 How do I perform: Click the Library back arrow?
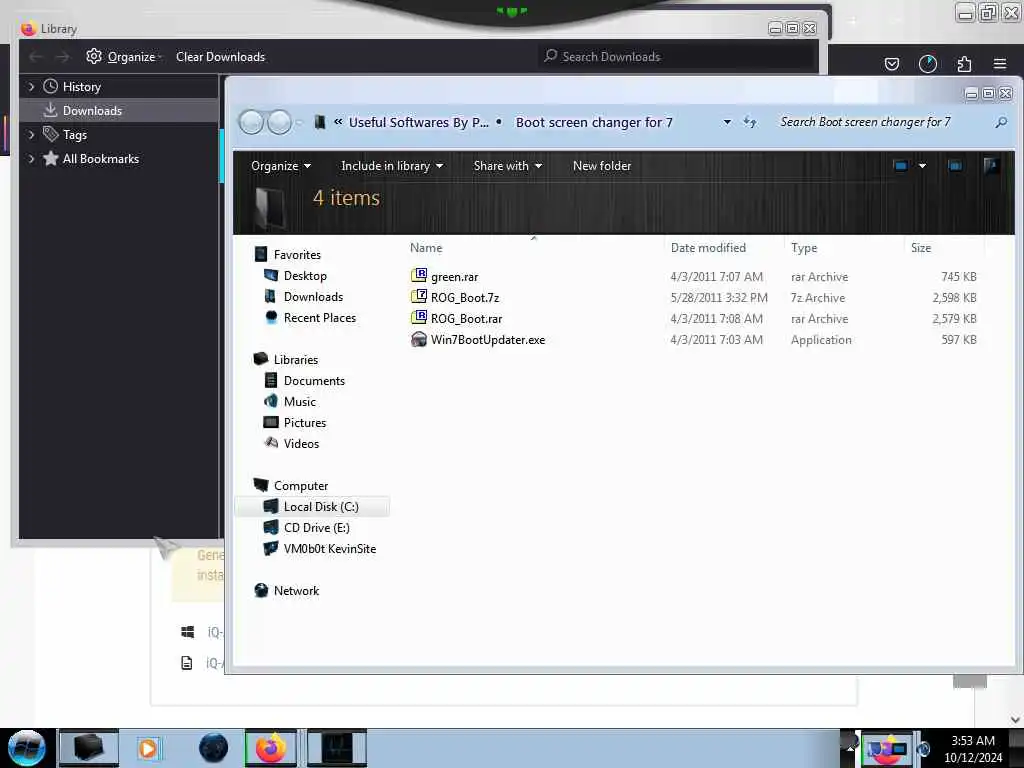[x=36, y=57]
